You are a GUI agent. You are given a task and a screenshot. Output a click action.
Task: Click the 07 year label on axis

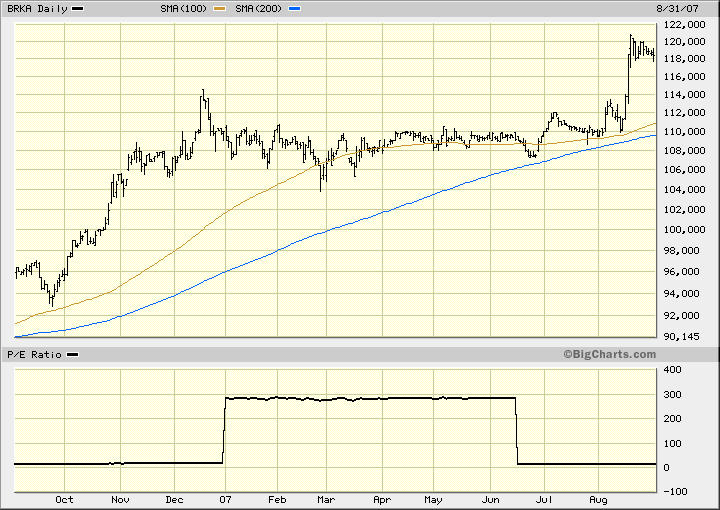coord(225,499)
